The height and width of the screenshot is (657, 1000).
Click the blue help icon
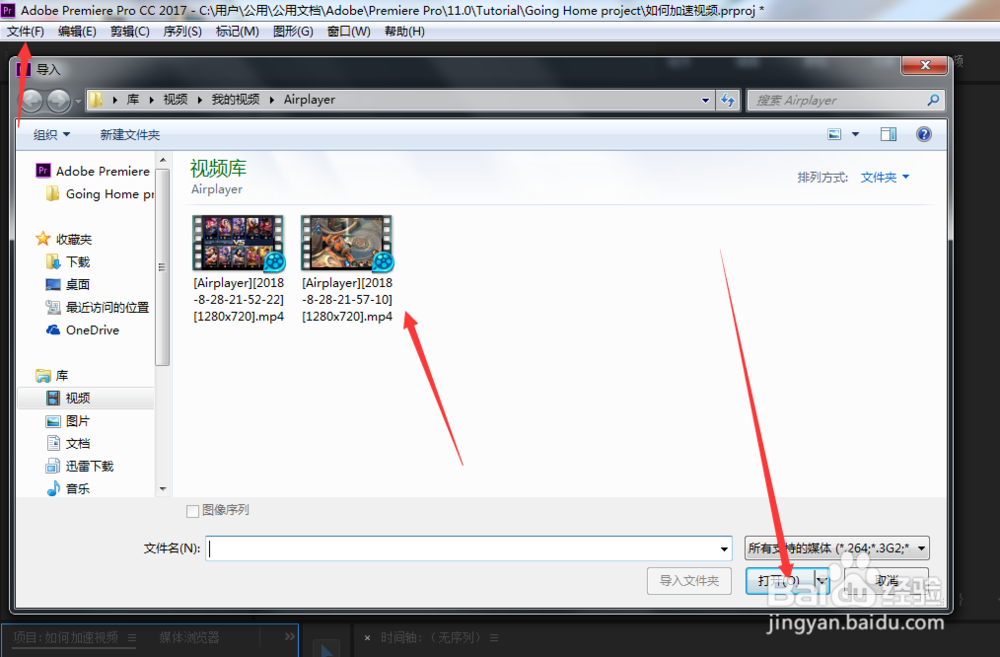point(923,134)
